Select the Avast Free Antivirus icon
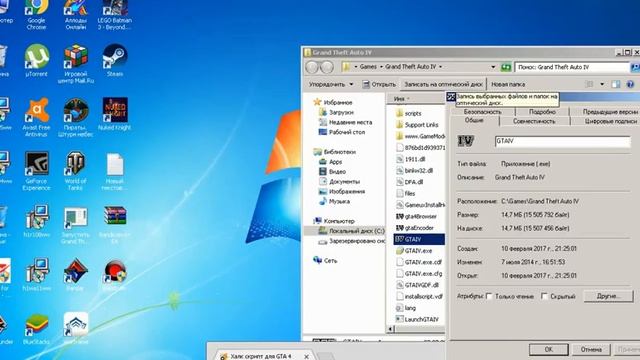Viewport: 640px width, 360px height. click(36, 117)
